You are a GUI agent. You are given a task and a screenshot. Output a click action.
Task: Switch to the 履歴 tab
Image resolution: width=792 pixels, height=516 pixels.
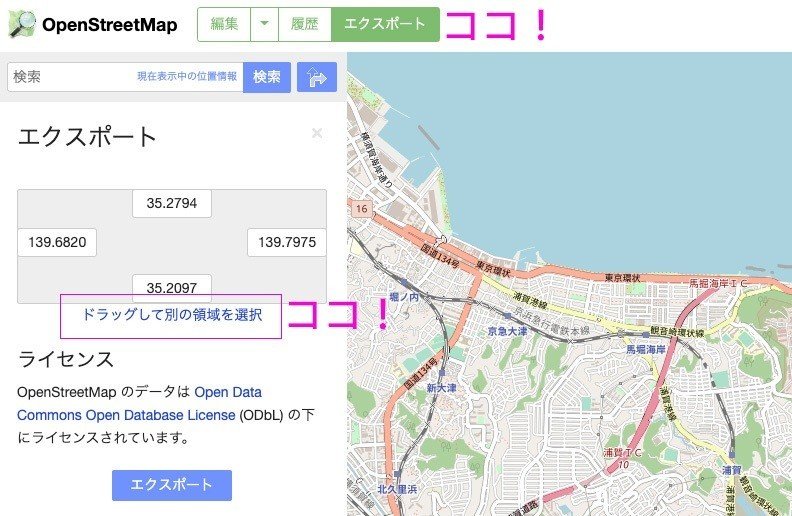(x=305, y=24)
